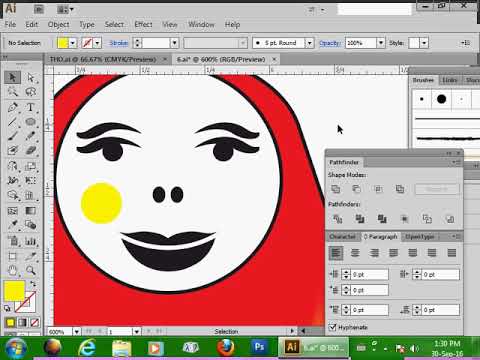Image resolution: width=480 pixels, height=360 pixels.
Task: Select the Blend tool
Action: [31, 225]
